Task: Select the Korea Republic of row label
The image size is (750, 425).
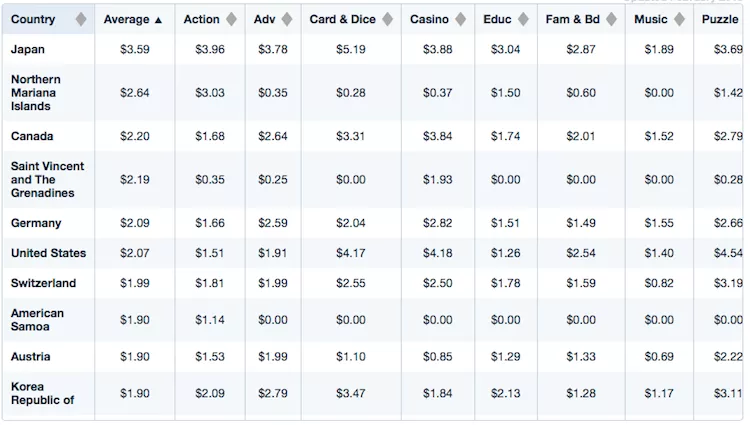Action: tap(42, 393)
